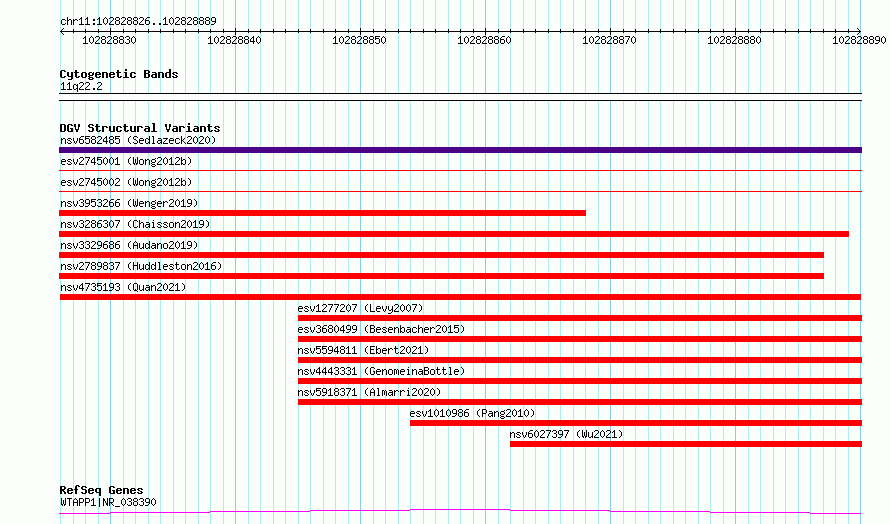This screenshot has width=890, height=524.
Task: Select the red bar under esv1010986 Pang2010
Action: pos(636,423)
